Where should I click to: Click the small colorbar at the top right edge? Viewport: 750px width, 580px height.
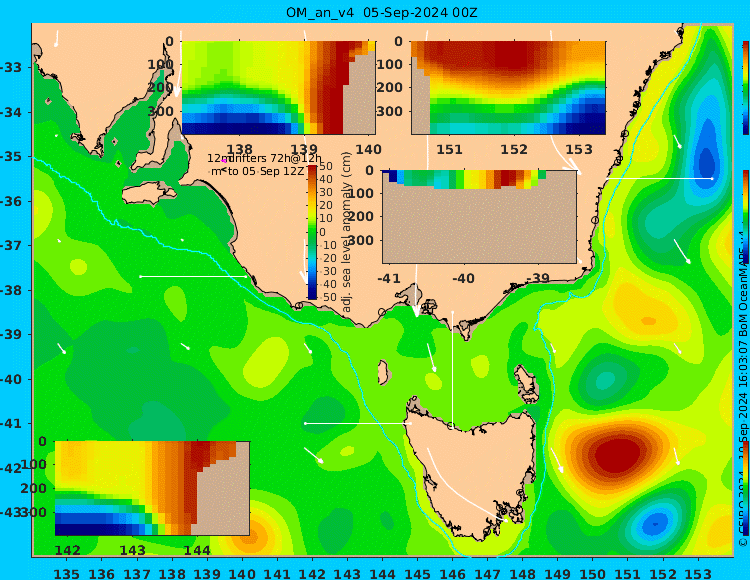(746, 88)
